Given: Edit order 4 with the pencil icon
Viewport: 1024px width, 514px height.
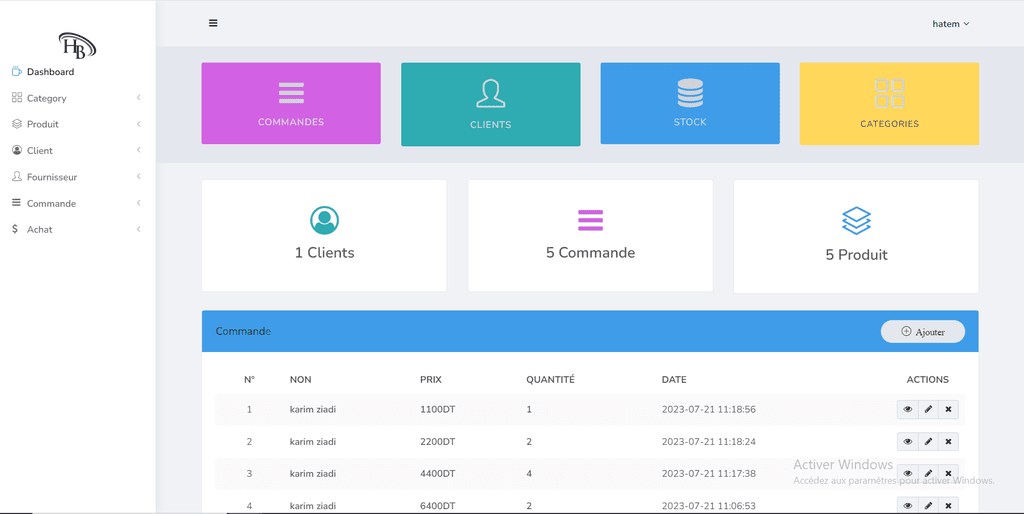Looking at the screenshot, I should (x=928, y=506).
